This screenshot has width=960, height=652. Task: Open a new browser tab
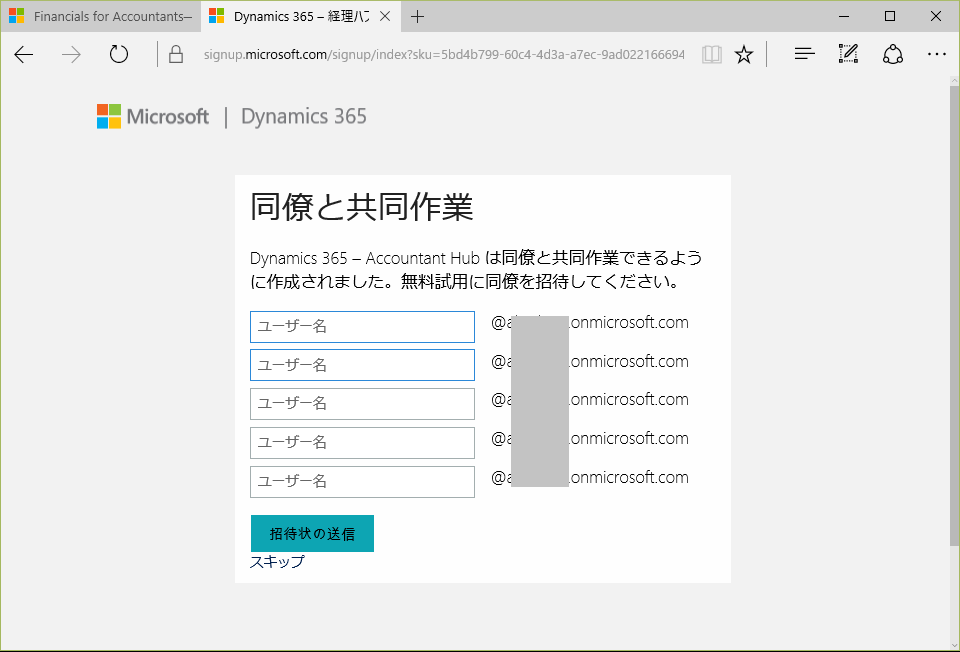point(418,17)
